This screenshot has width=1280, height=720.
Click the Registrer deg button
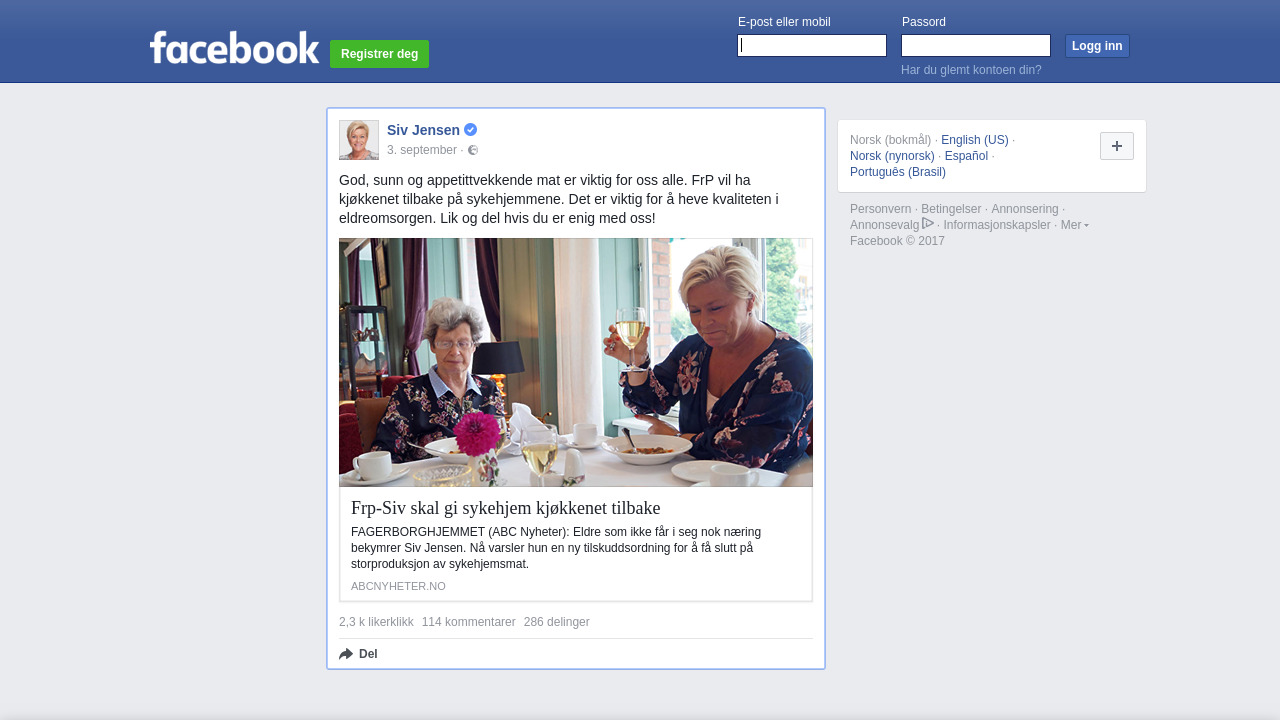[380, 54]
